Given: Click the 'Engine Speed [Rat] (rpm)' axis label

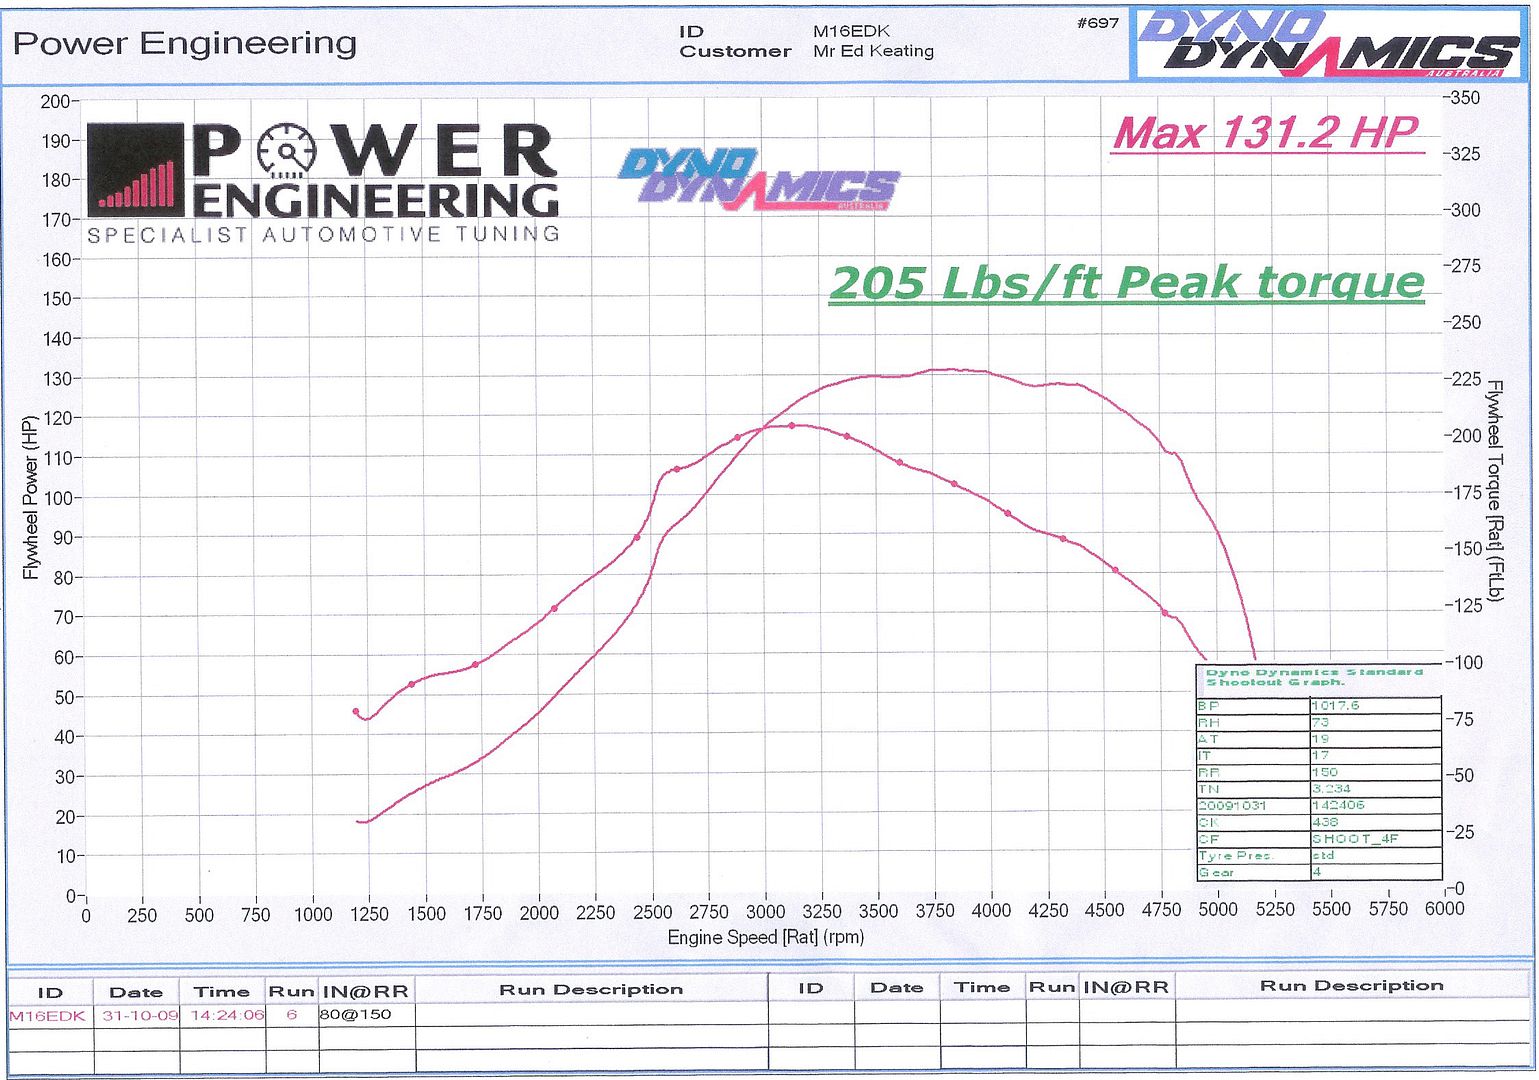Looking at the screenshot, I should [766, 937].
